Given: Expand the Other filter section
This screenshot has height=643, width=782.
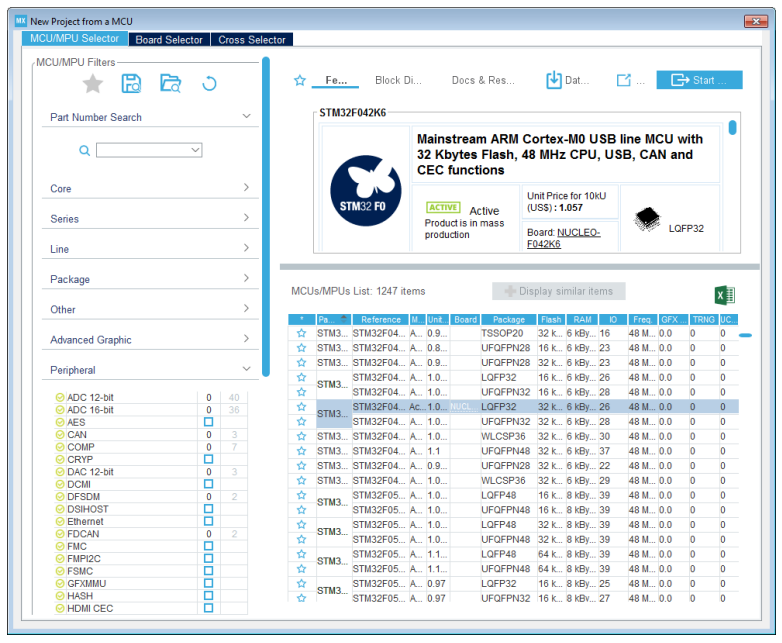Looking at the screenshot, I should 246,309.
